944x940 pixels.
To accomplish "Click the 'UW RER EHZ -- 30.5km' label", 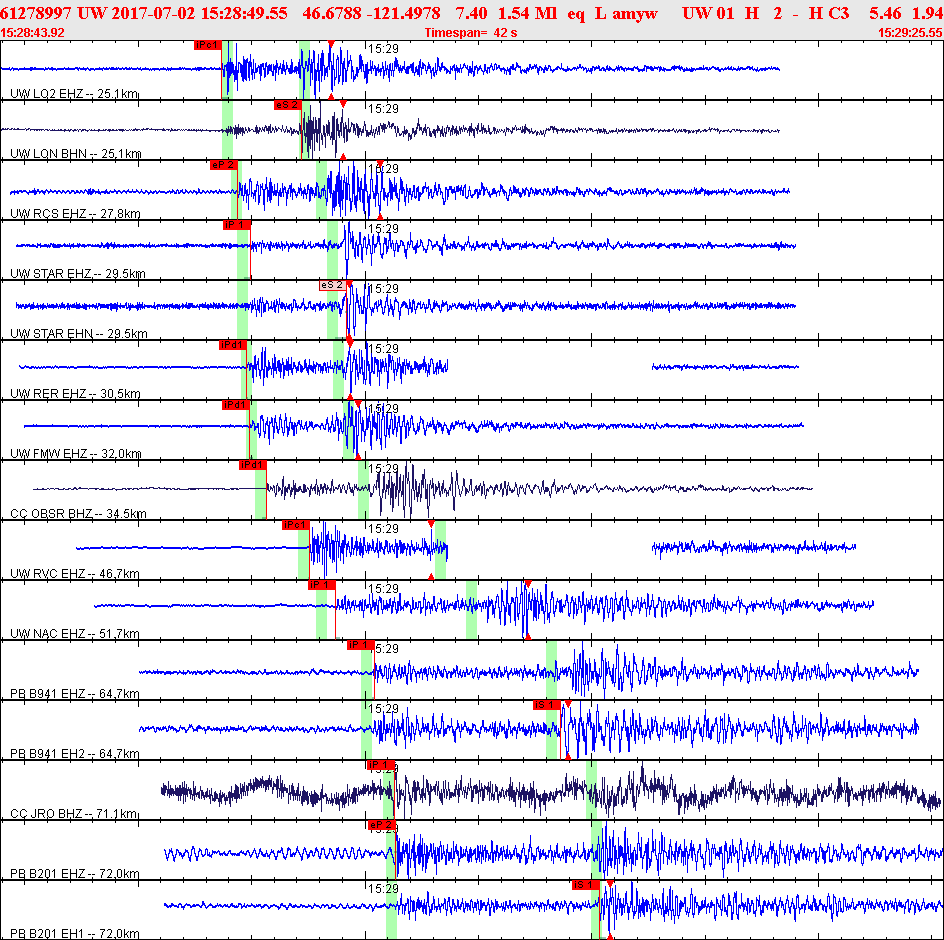I will (75, 394).
